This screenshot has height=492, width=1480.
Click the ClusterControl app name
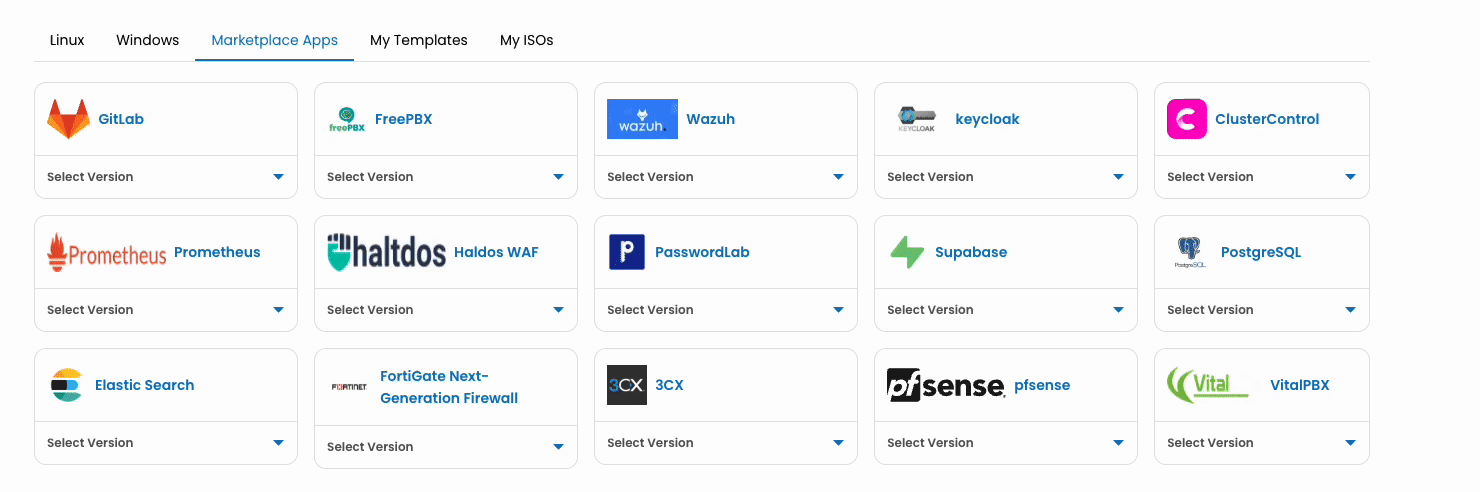pyautogui.click(x=1267, y=119)
